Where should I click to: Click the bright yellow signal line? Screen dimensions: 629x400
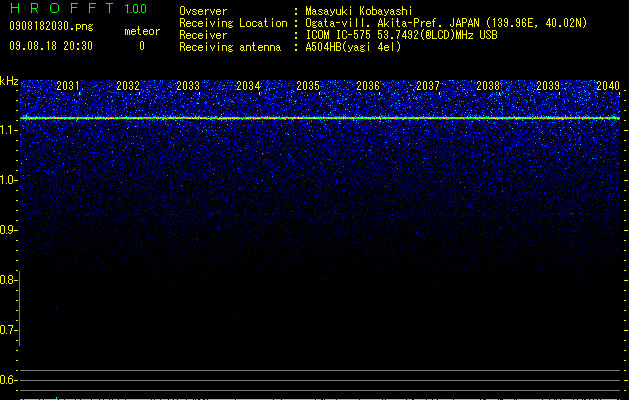tap(320, 118)
